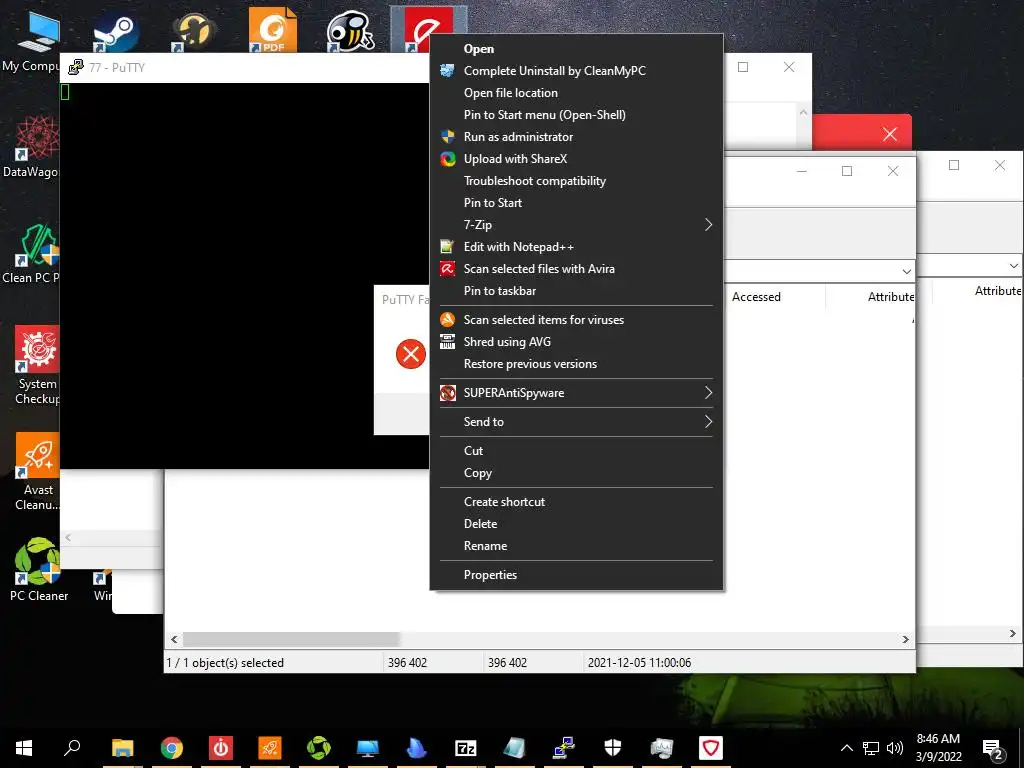1024x768 pixels.
Task: Open Windows Security shield in taskbar
Action: (613, 748)
